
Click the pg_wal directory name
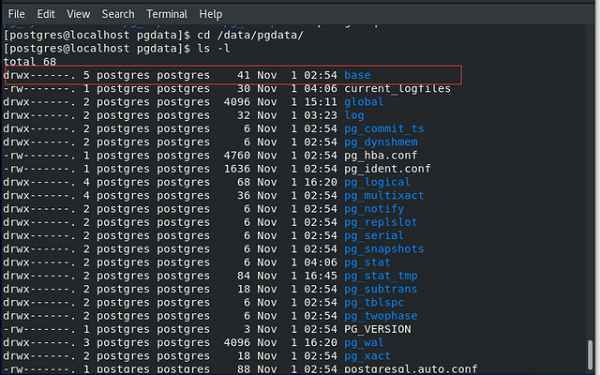click(x=364, y=342)
